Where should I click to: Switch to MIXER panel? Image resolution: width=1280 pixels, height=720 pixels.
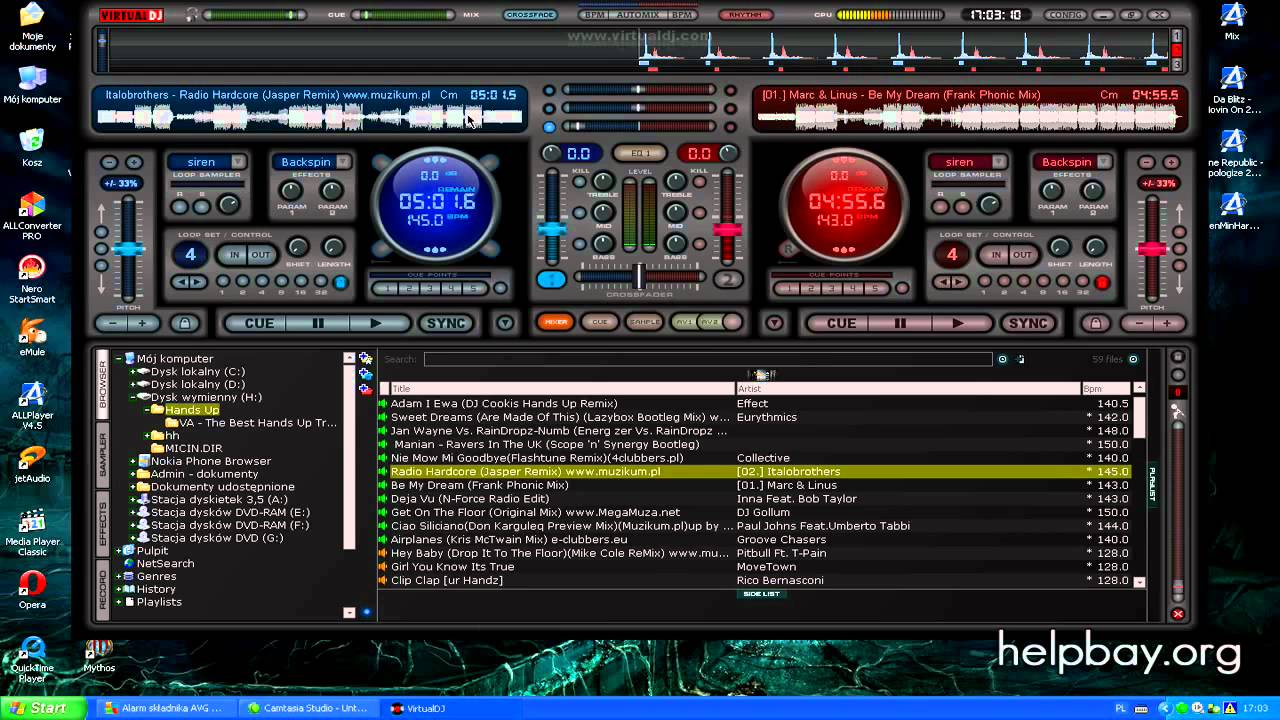point(556,322)
